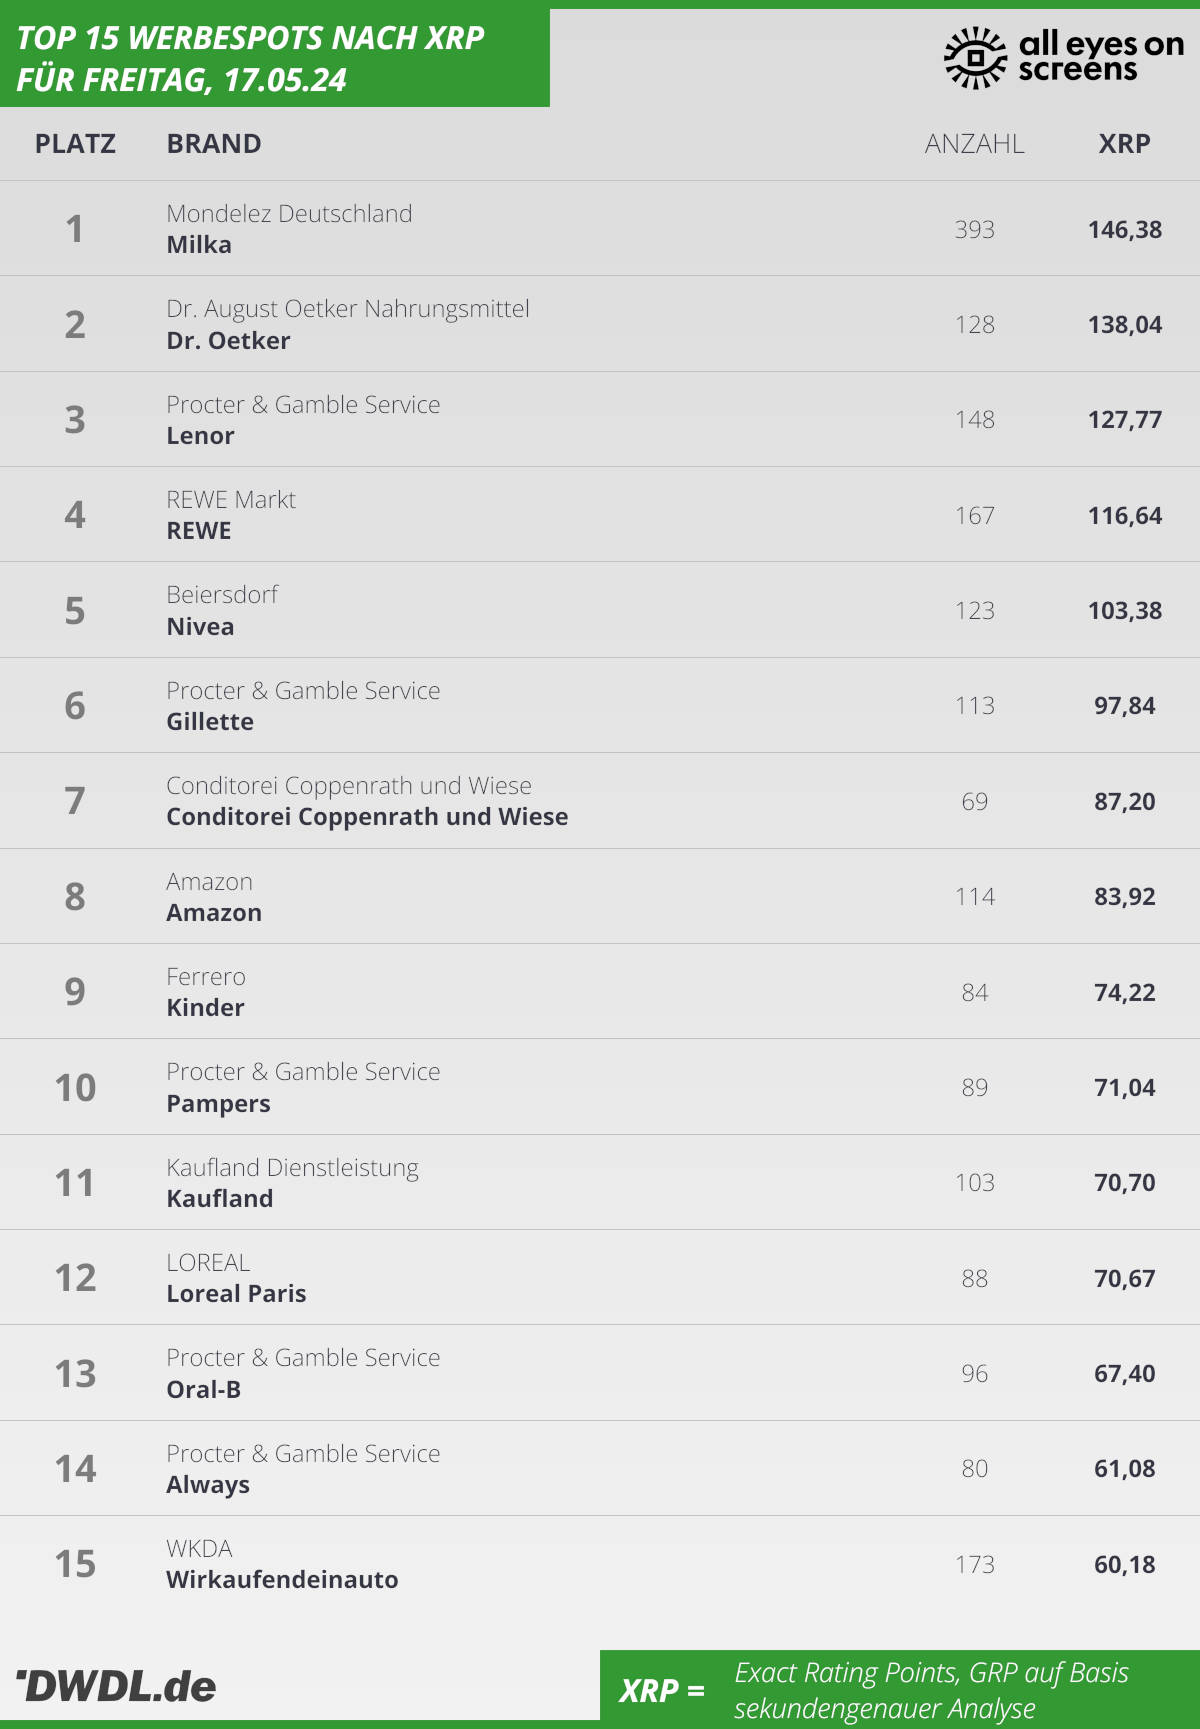Click the REWE brand name
Screen dimensions: 1200x1729
tap(199, 531)
